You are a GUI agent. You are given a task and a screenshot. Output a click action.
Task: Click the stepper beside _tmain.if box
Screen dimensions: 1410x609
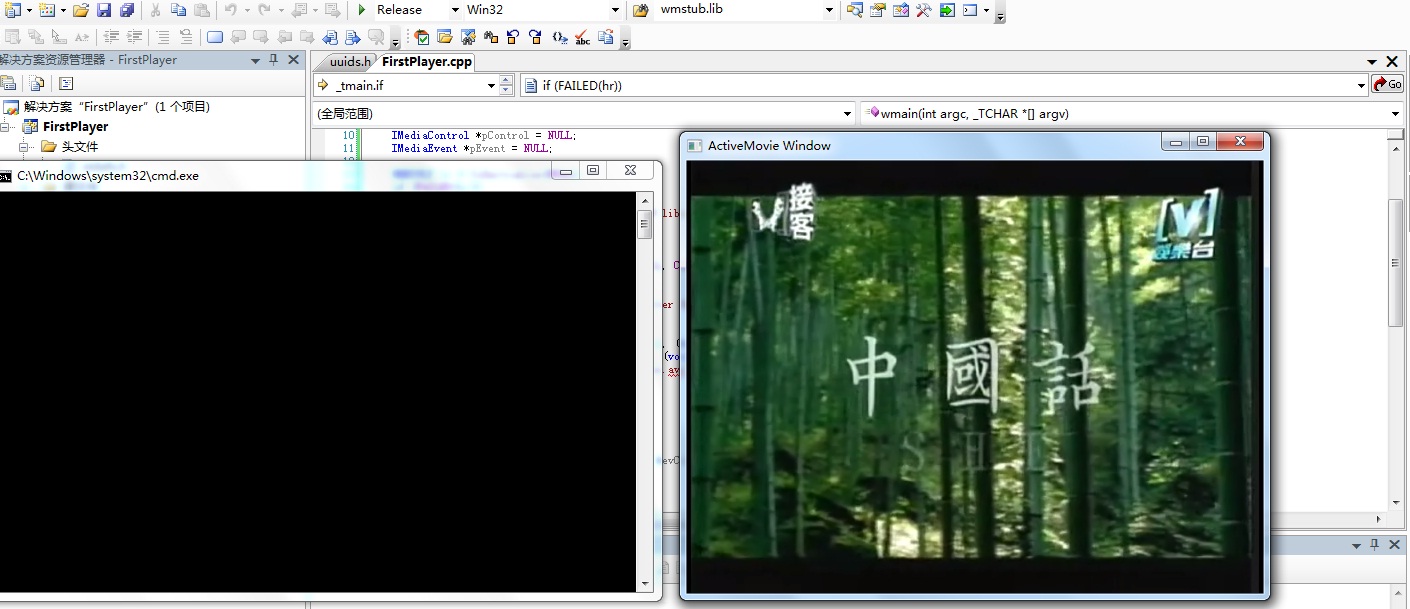pos(506,85)
